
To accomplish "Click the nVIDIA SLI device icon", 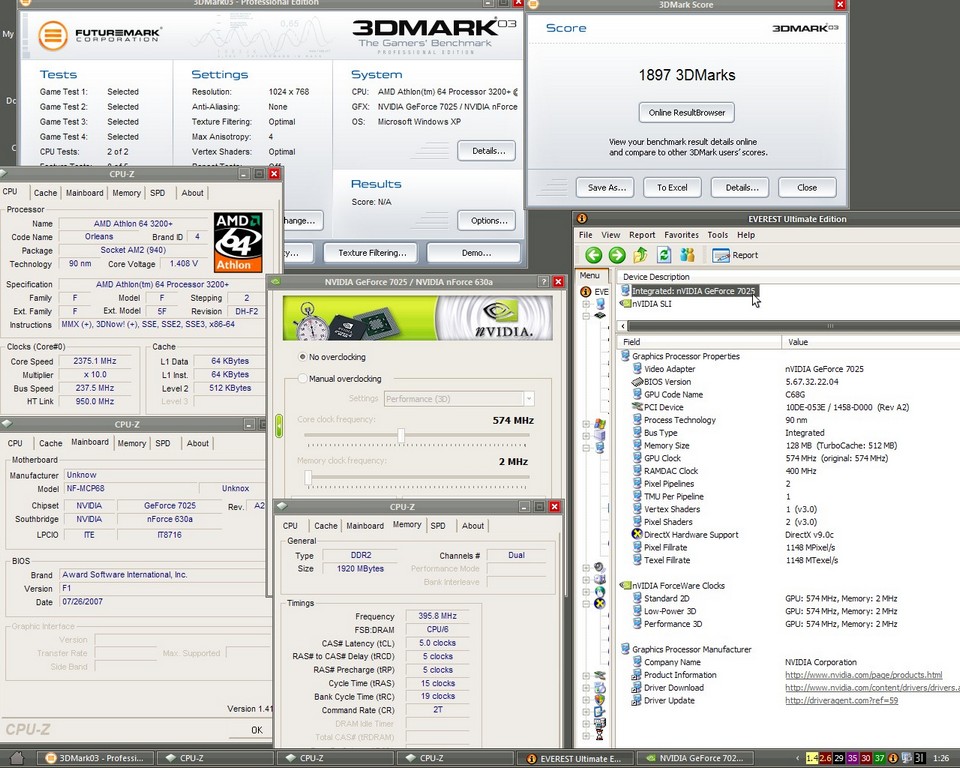I will click(x=625, y=304).
